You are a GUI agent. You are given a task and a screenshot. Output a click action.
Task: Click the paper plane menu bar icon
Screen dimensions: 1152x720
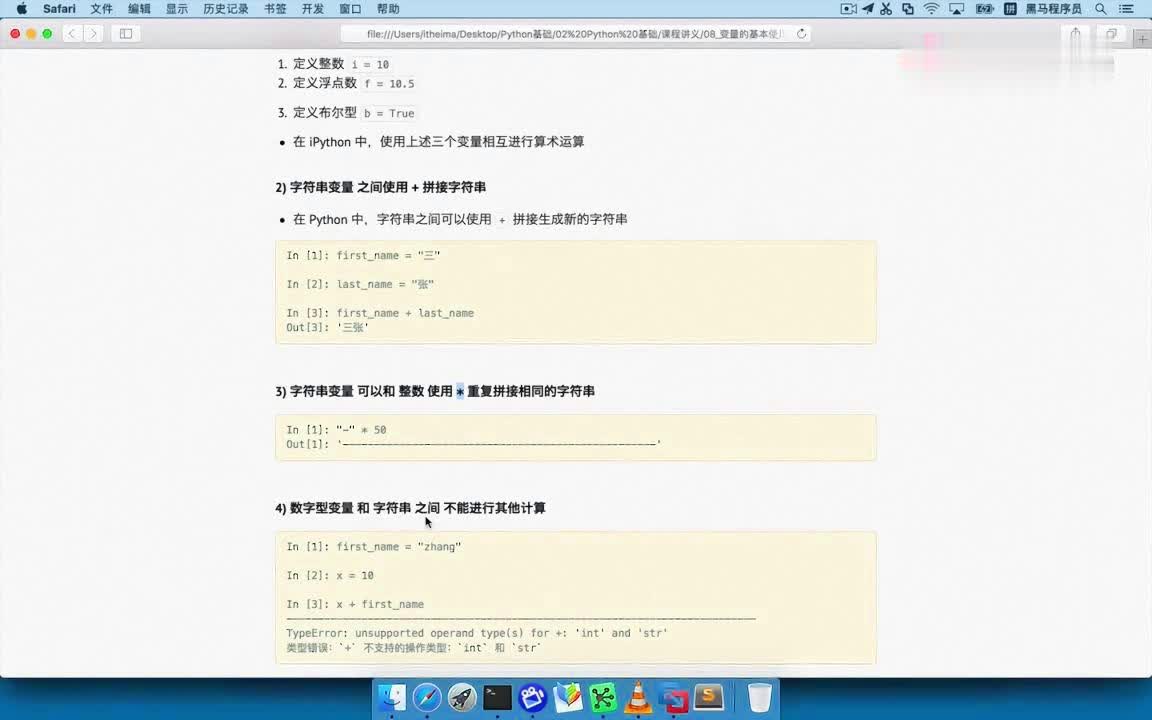coord(868,9)
